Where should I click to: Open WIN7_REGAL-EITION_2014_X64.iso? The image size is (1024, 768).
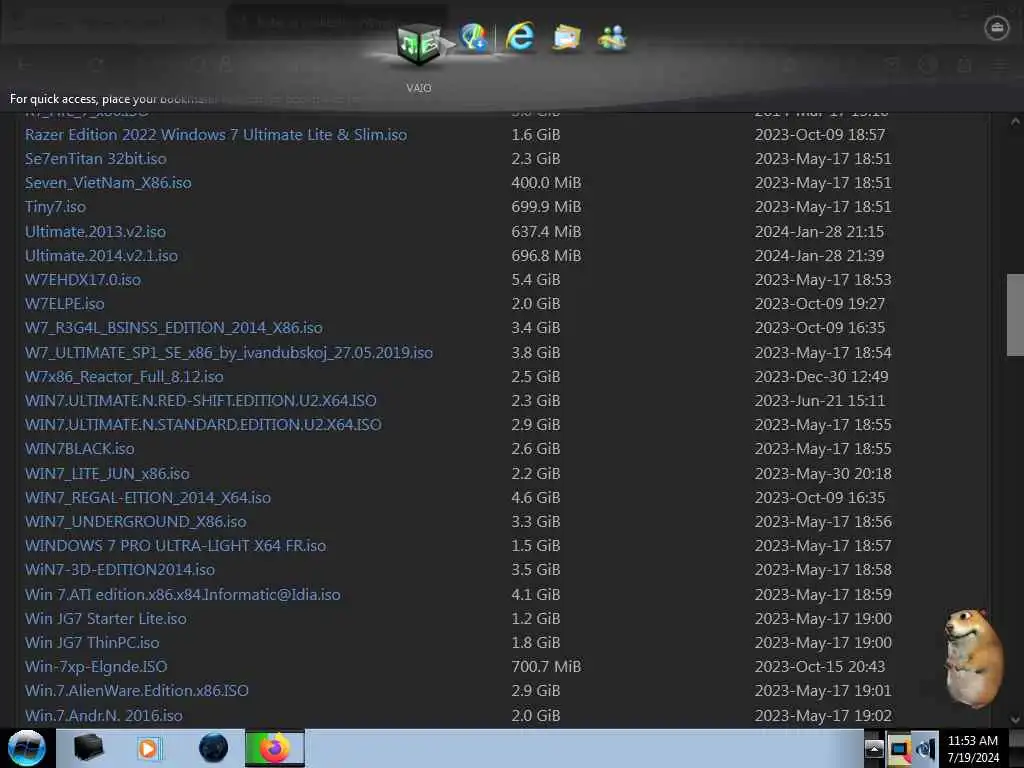tap(148, 498)
